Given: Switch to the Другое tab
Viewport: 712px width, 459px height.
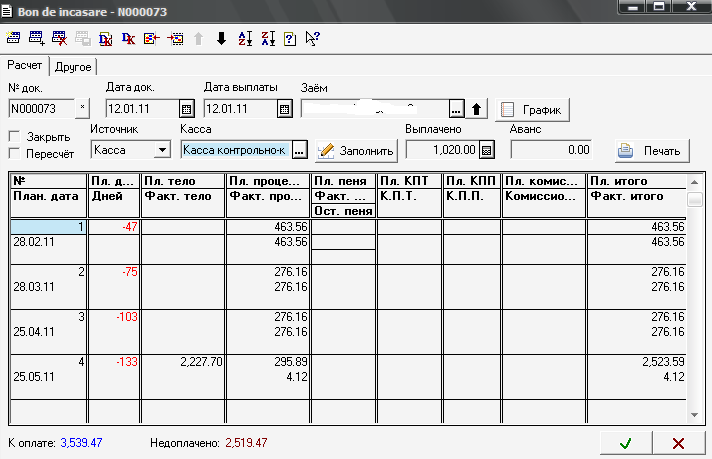Looking at the screenshot, I should 73,67.
